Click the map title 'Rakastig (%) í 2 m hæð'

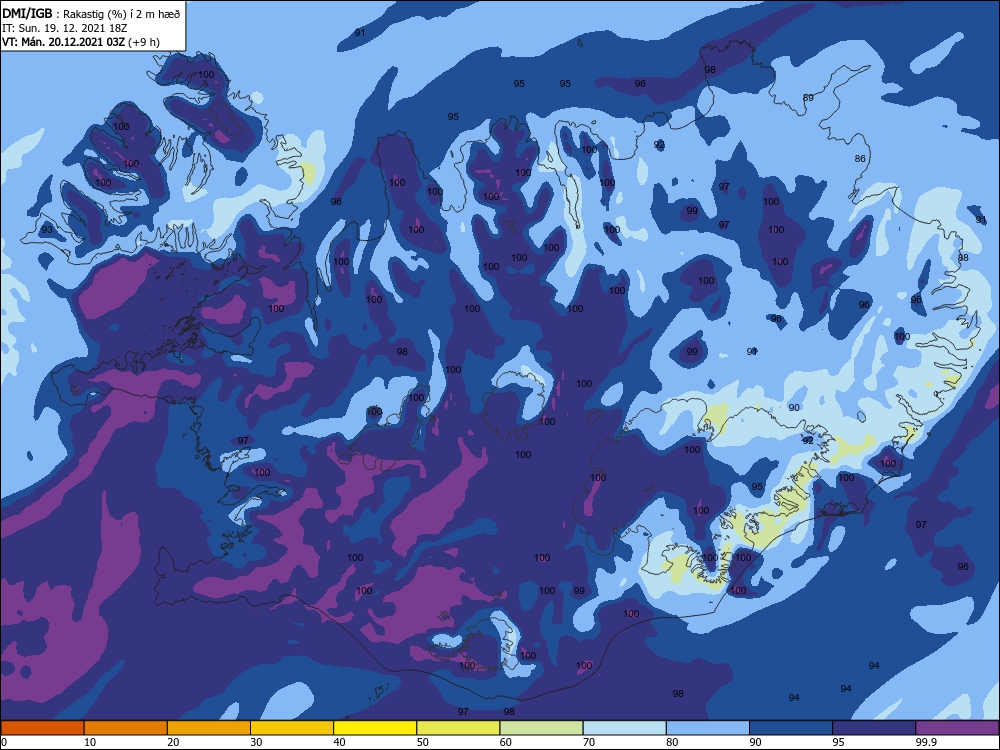[121, 15]
